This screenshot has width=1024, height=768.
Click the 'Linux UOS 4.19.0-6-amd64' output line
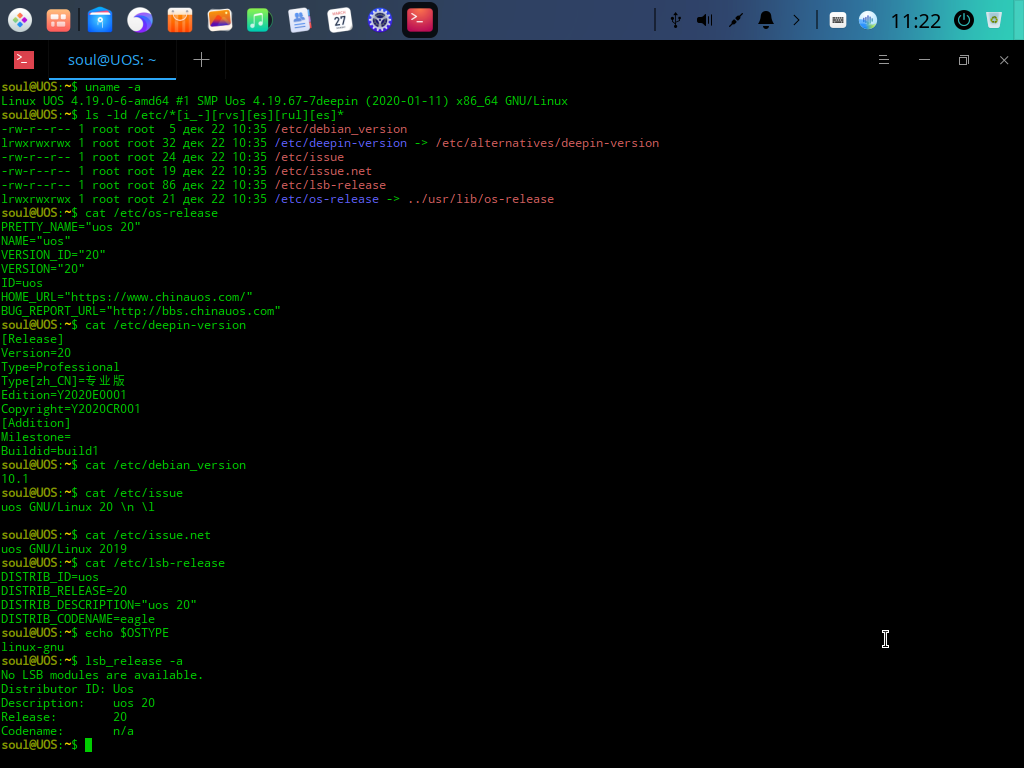click(284, 101)
